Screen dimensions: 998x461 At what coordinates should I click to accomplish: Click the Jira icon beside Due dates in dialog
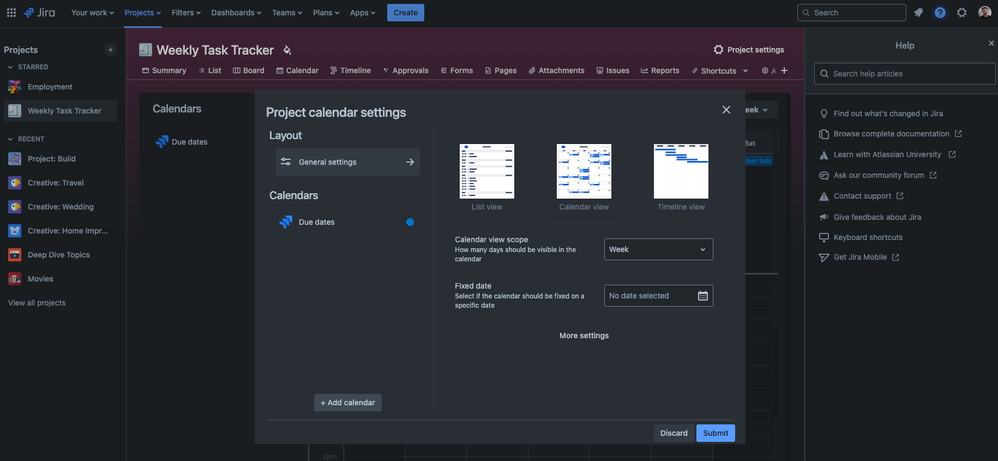[286, 222]
